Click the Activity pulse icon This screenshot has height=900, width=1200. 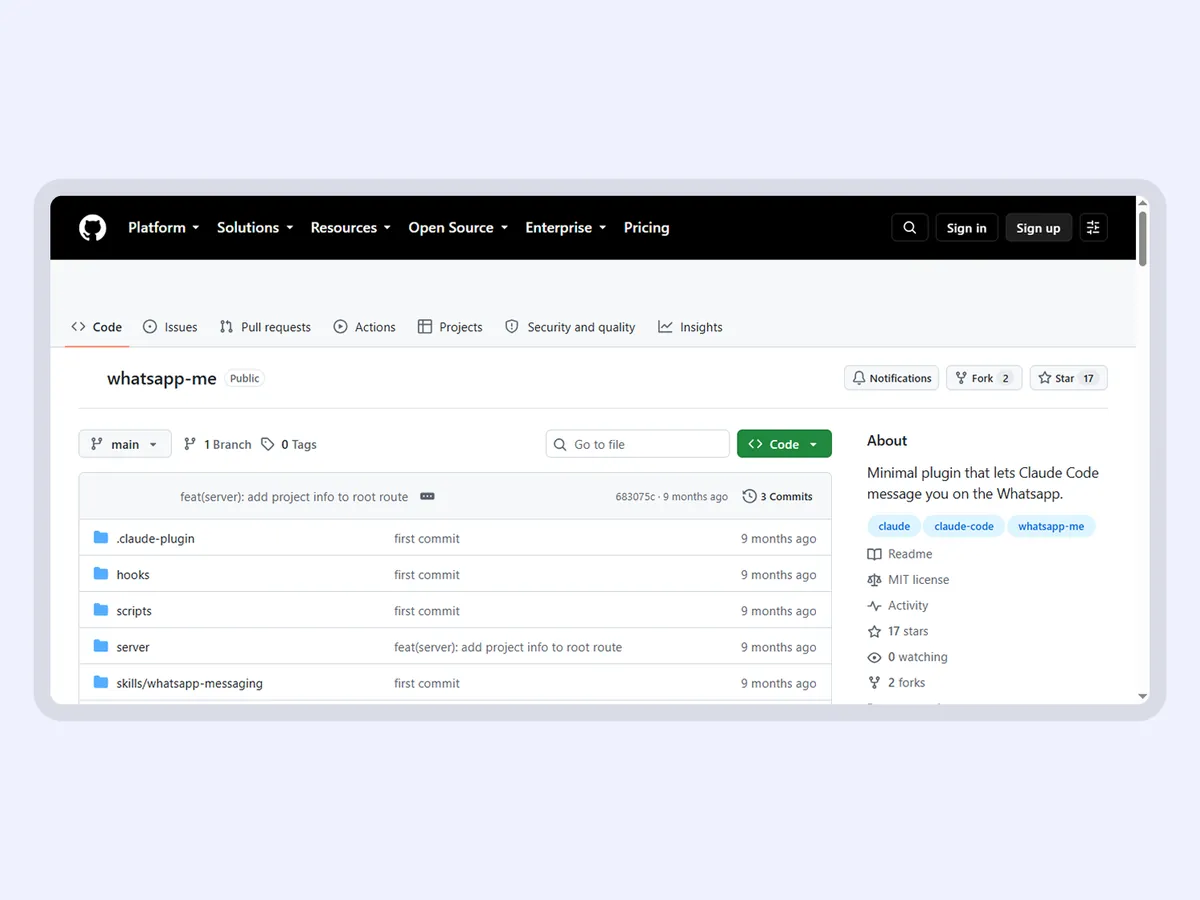click(x=875, y=606)
